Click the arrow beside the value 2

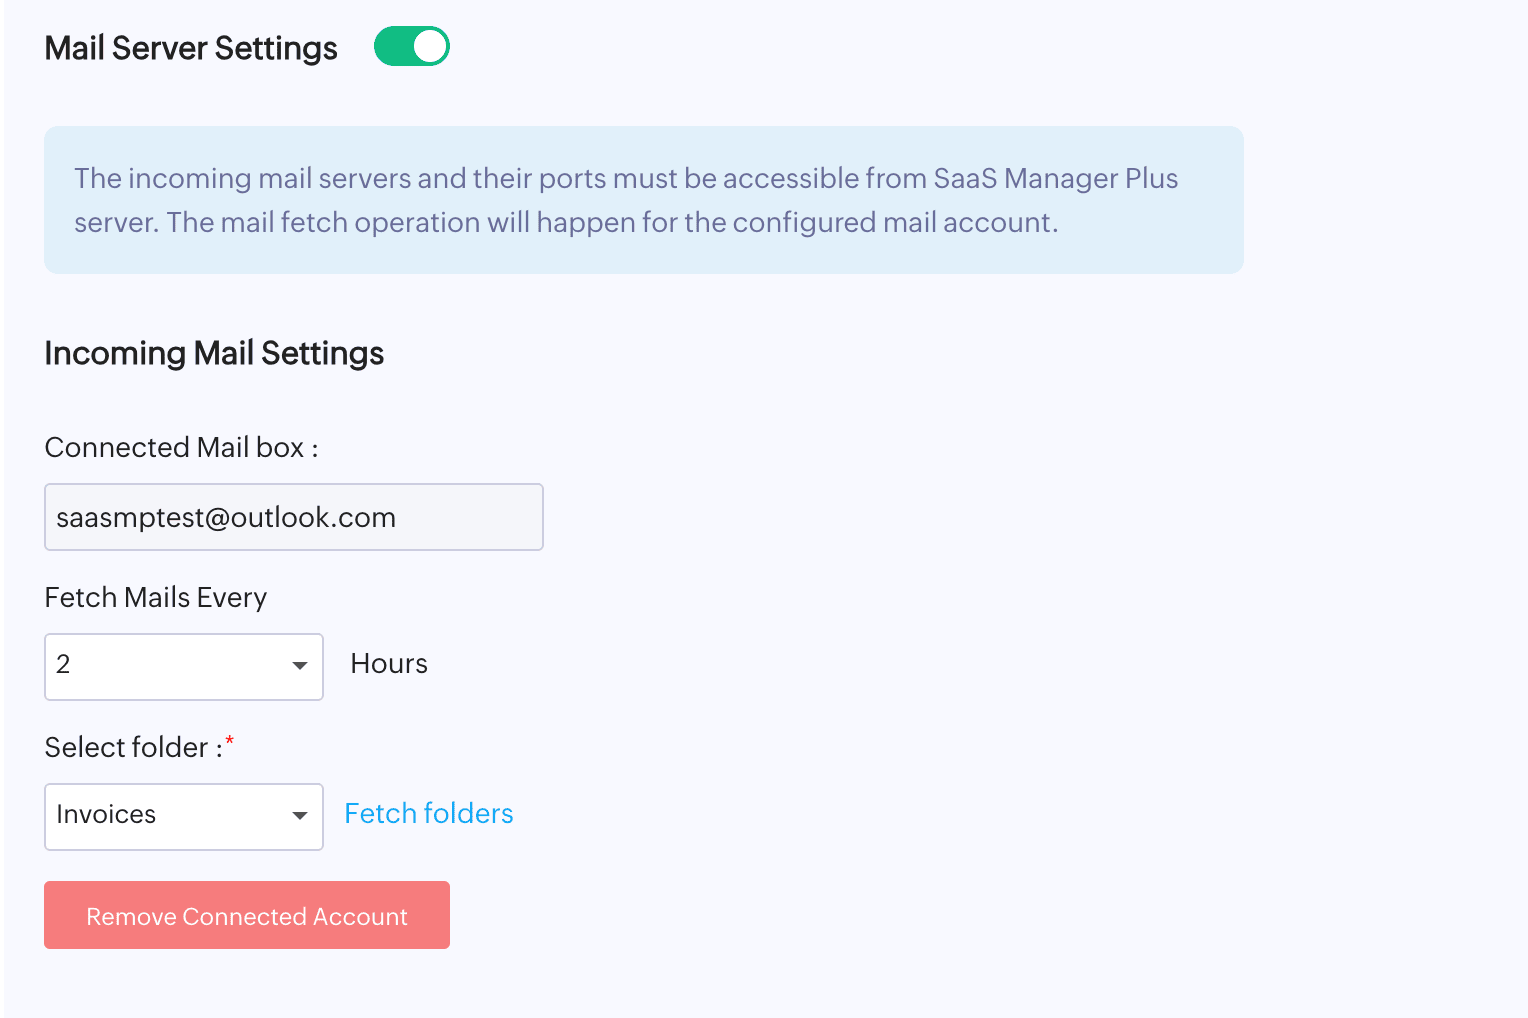(299, 666)
